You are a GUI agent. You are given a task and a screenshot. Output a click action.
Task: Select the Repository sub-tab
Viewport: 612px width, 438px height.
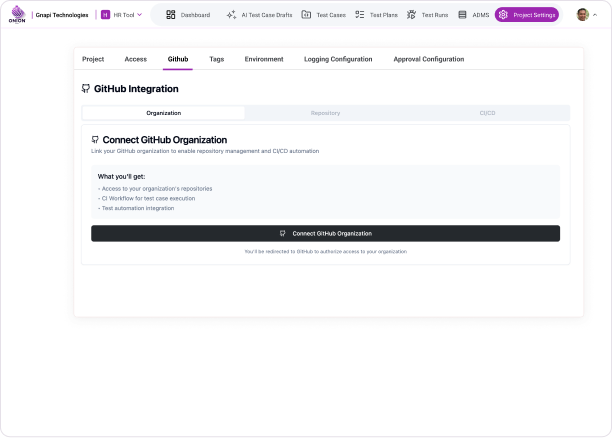[x=326, y=113]
